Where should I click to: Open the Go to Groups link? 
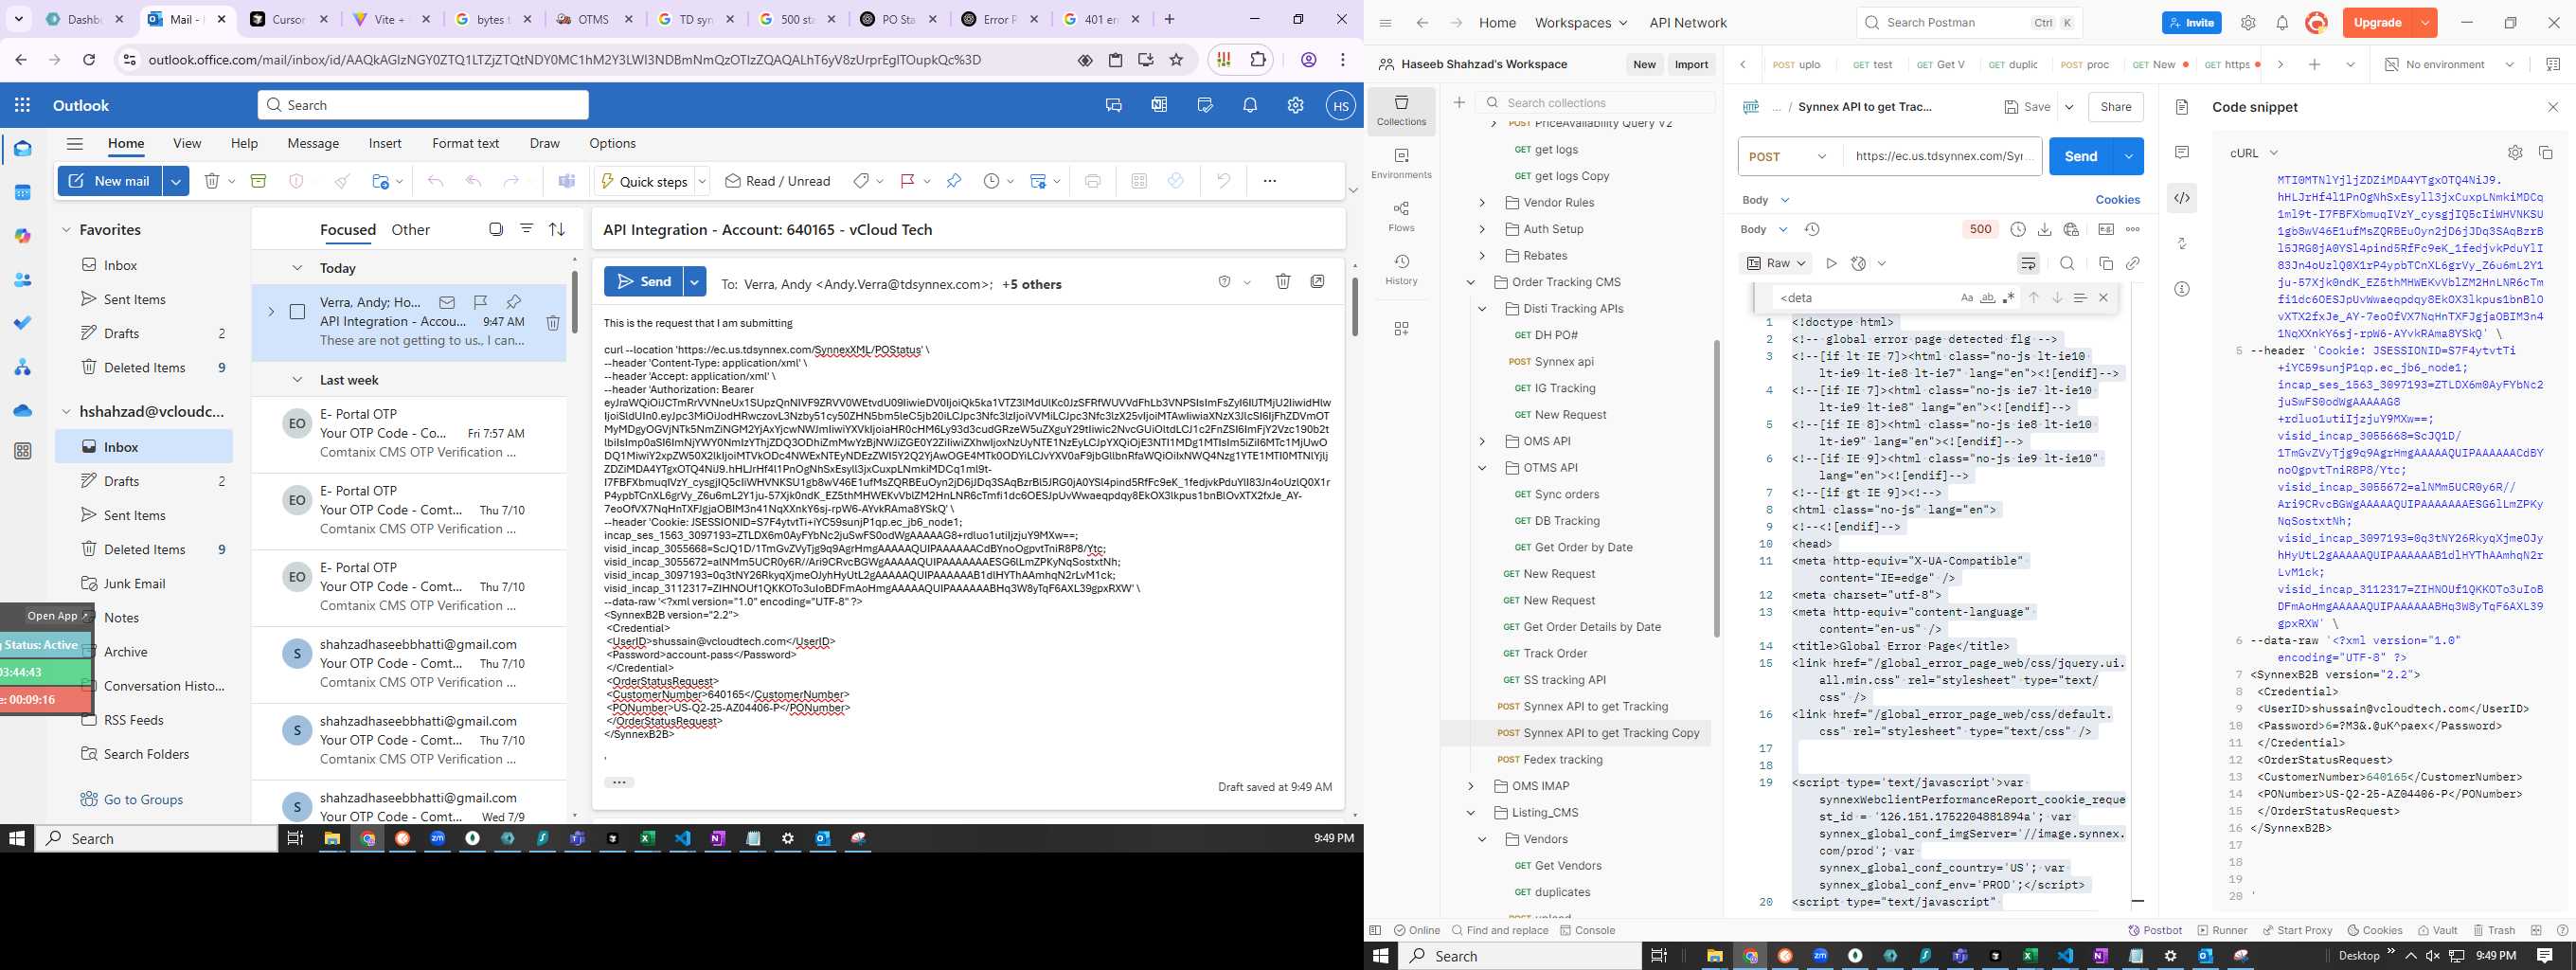pyautogui.click(x=143, y=800)
